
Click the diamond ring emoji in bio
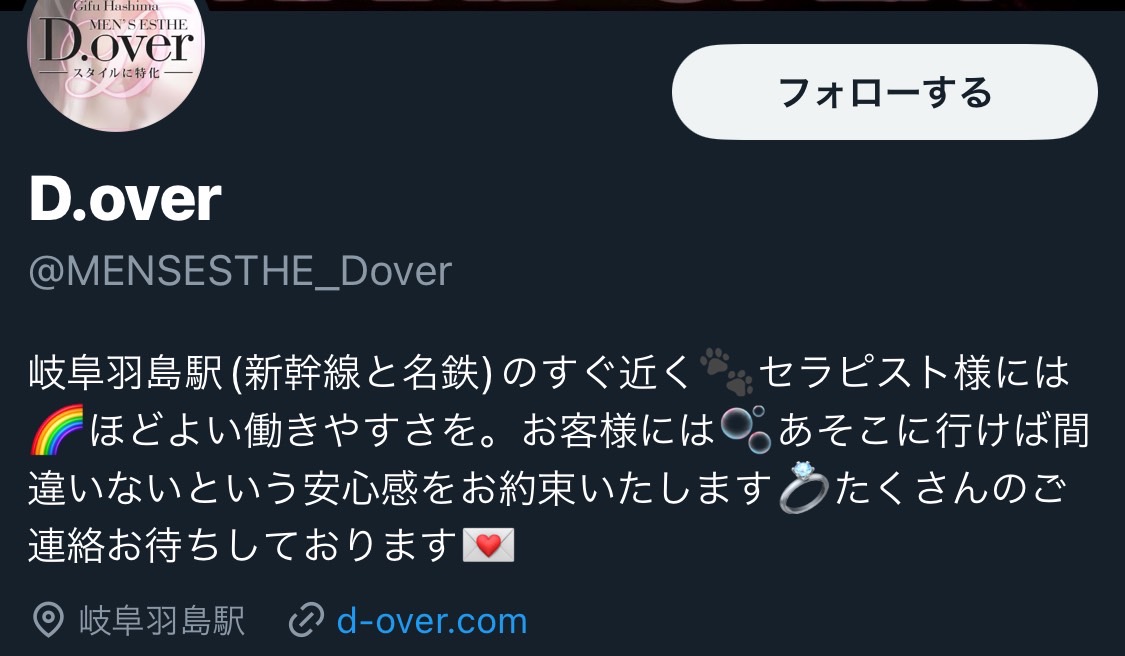tap(804, 487)
